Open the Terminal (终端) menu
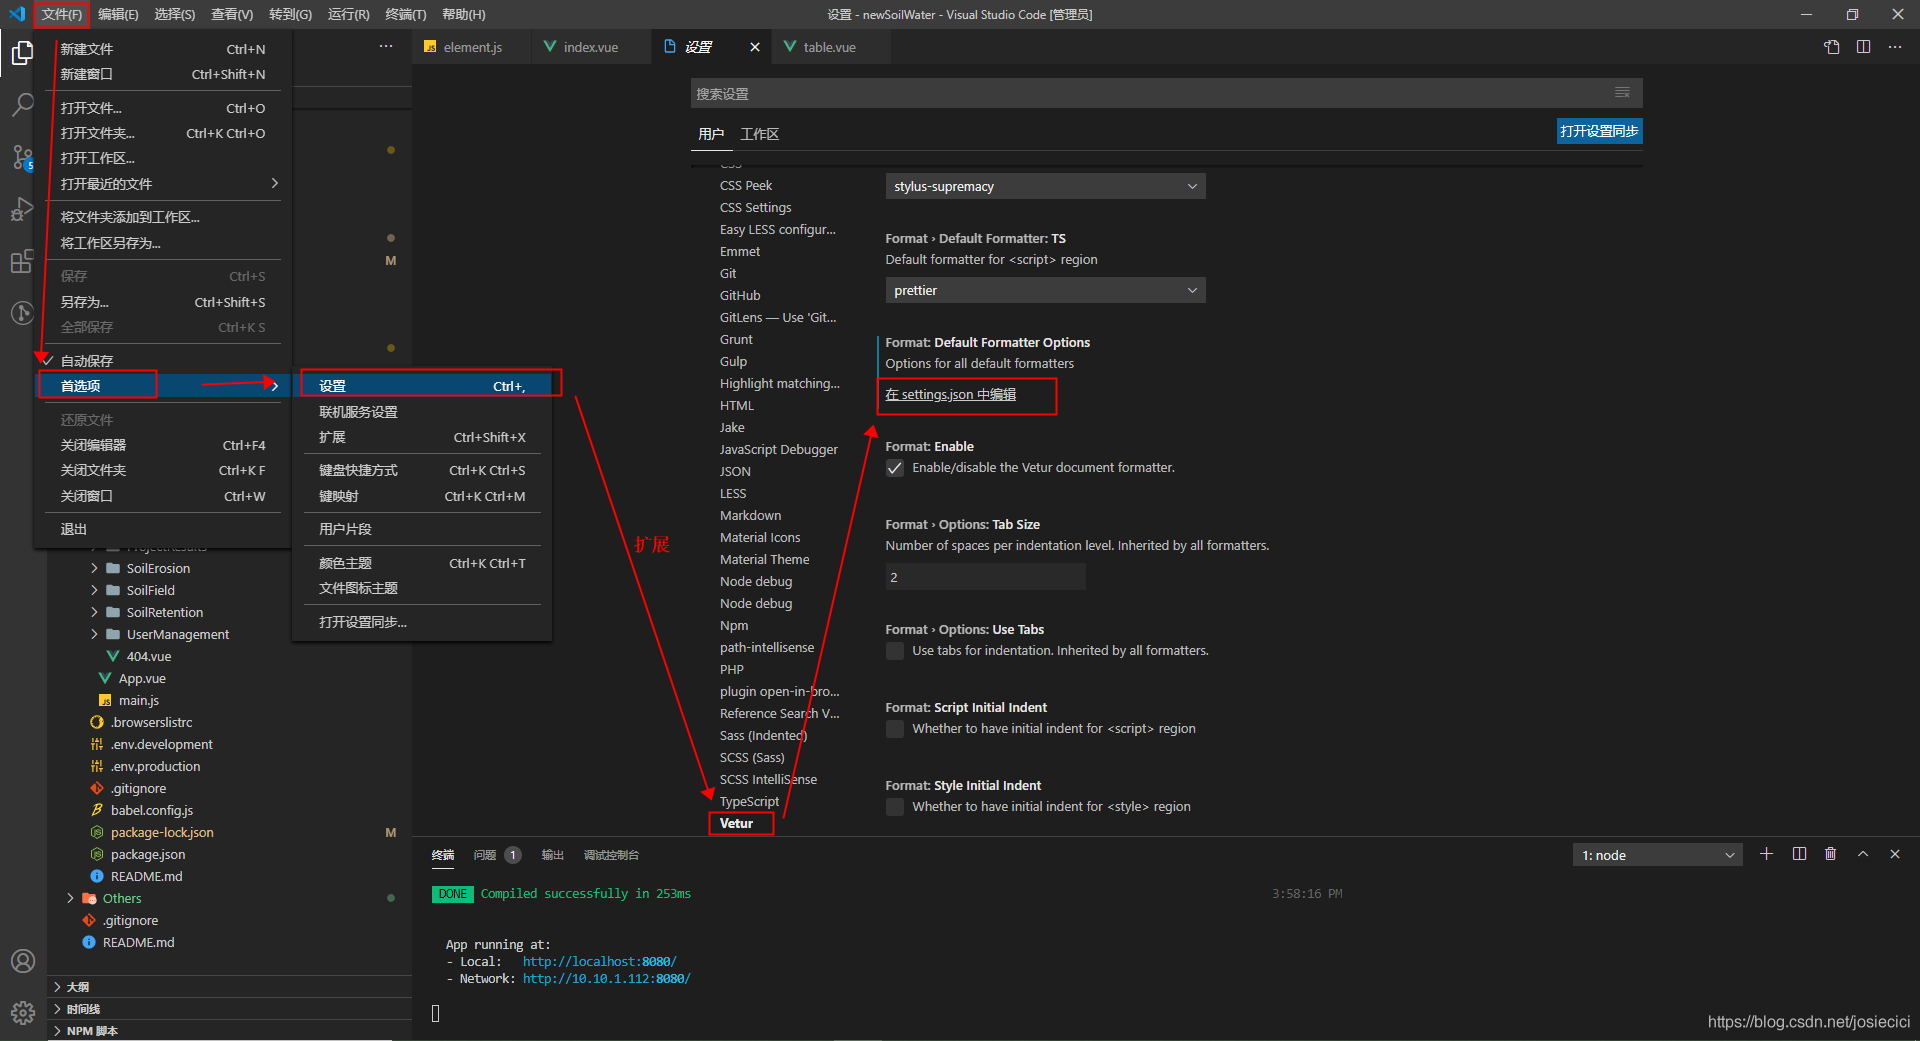The height and width of the screenshot is (1041, 1920). tap(405, 14)
